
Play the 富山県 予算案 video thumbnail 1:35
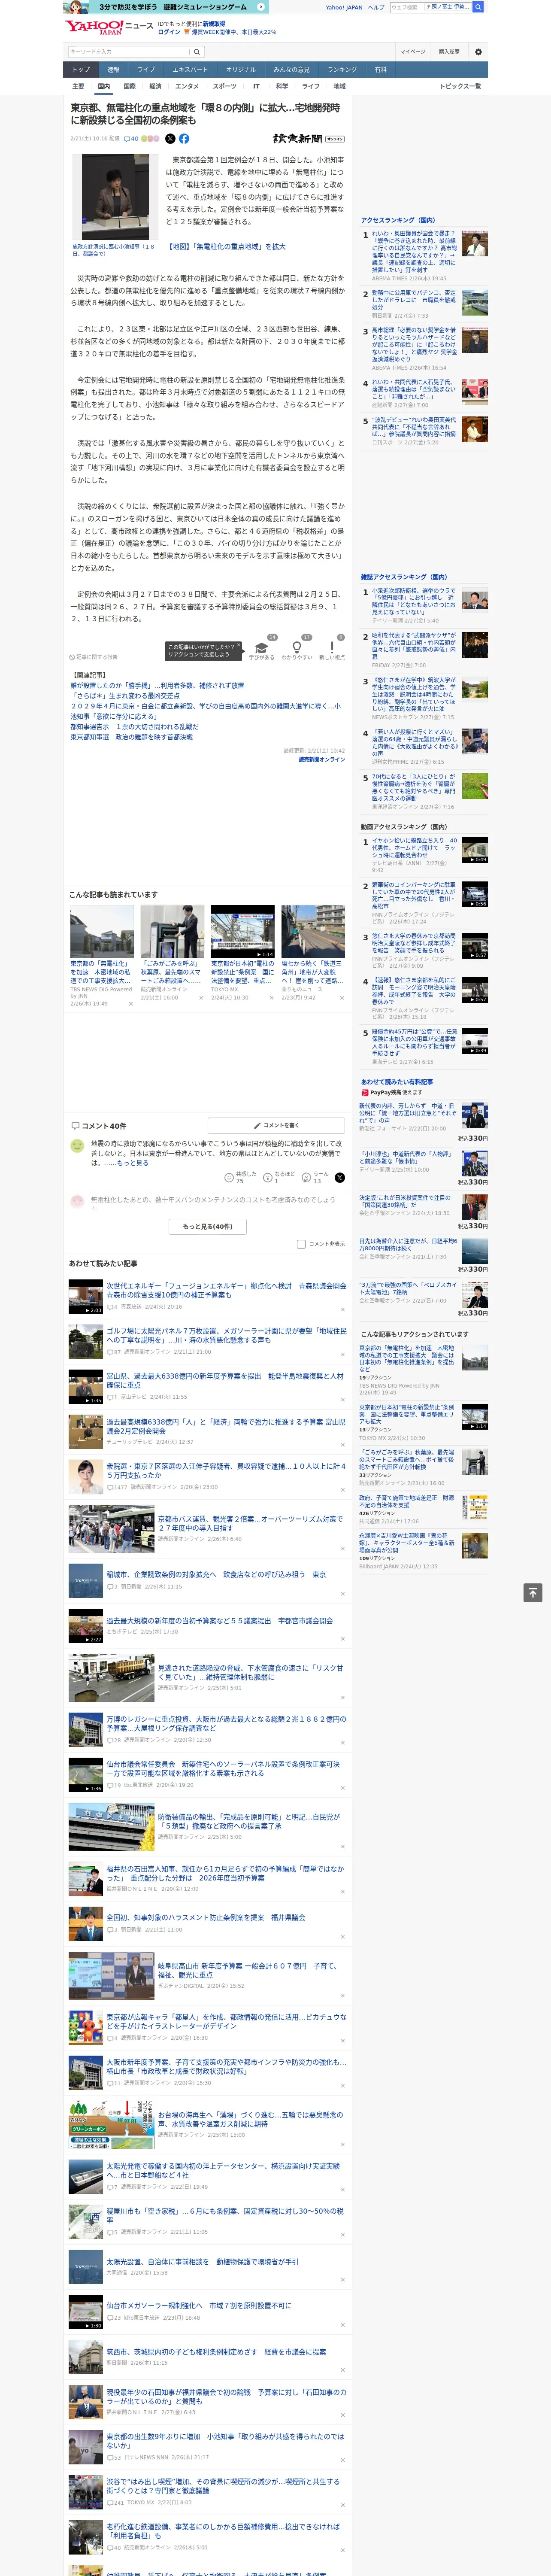tap(86, 1387)
